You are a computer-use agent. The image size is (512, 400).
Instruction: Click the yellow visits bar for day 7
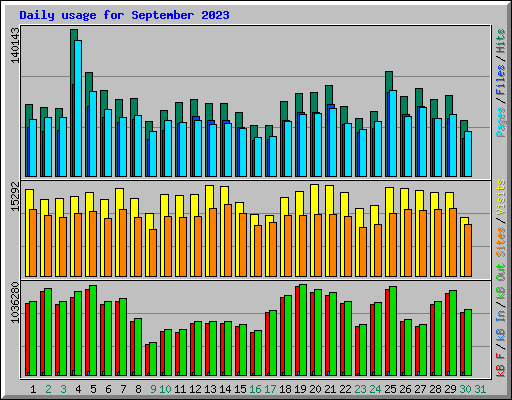(x=120, y=199)
